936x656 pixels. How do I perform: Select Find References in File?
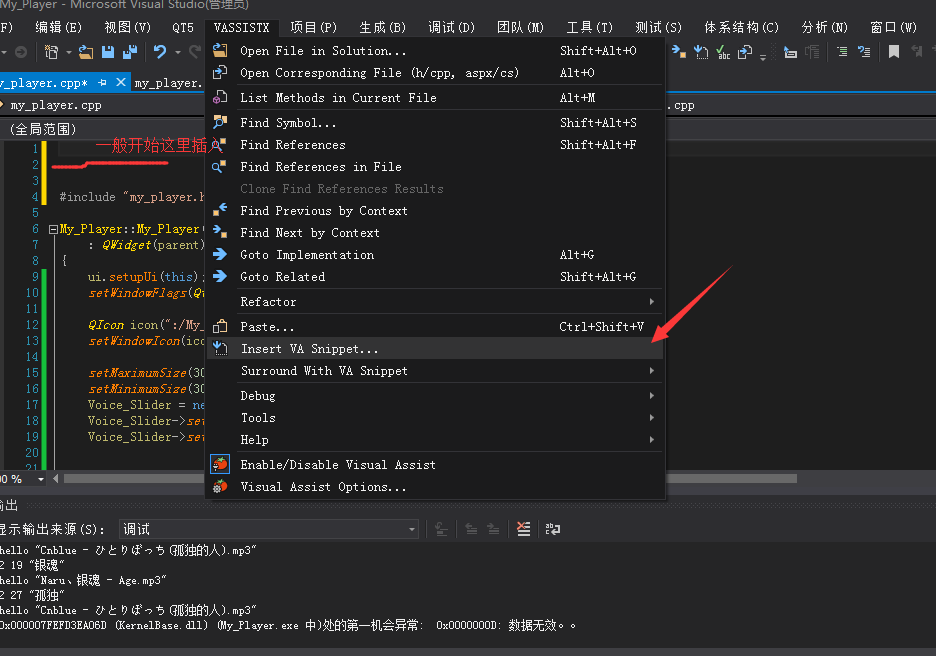(x=435, y=167)
